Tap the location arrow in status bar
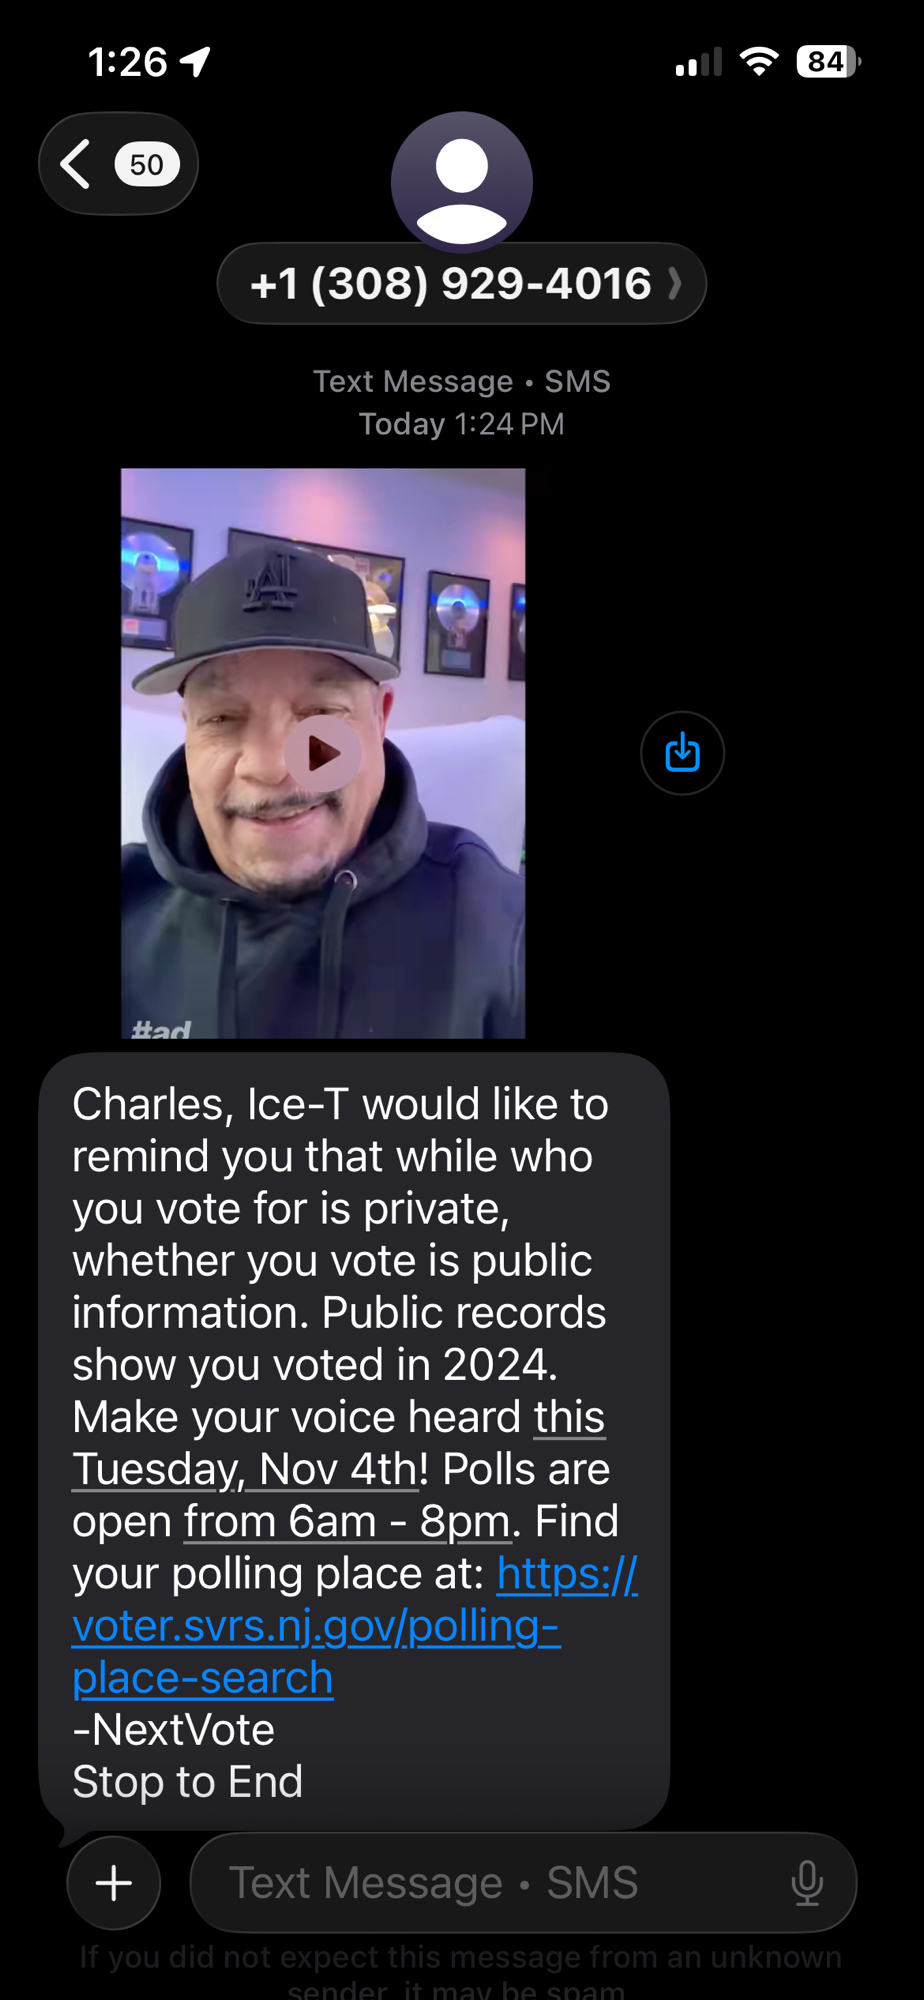This screenshot has width=924, height=2000. coord(196,62)
